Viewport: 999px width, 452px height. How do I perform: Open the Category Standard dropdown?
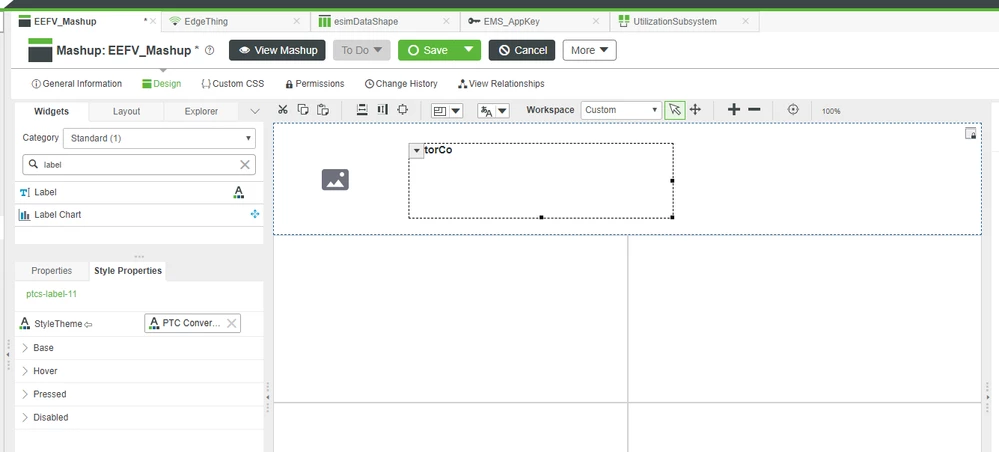159,138
